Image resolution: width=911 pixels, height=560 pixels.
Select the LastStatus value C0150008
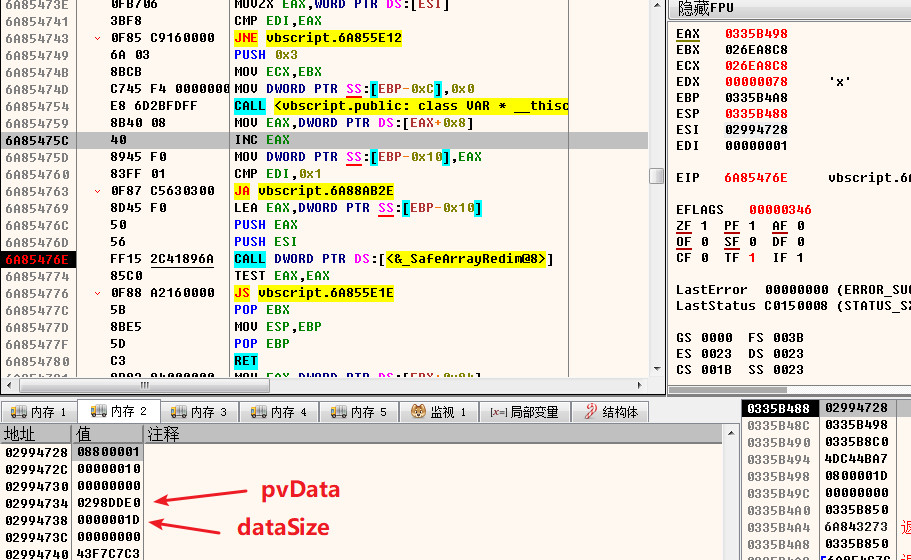[x=796, y=306]
